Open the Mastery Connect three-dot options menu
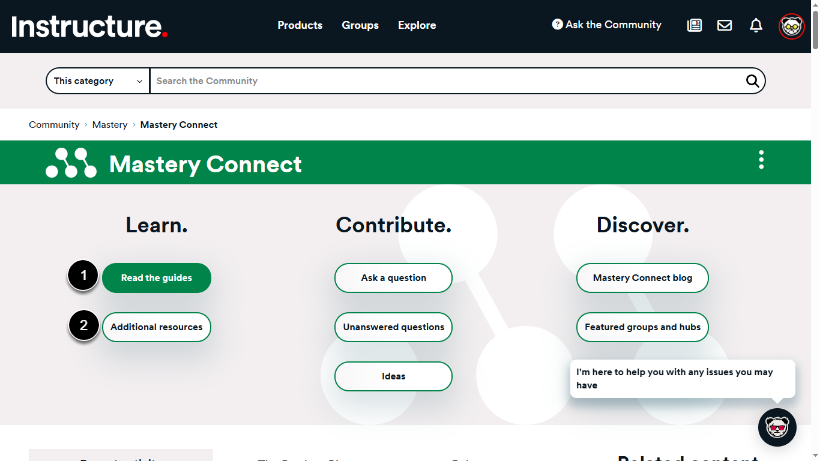The height and width of the screenshot is (461, 820). (761, 160)
